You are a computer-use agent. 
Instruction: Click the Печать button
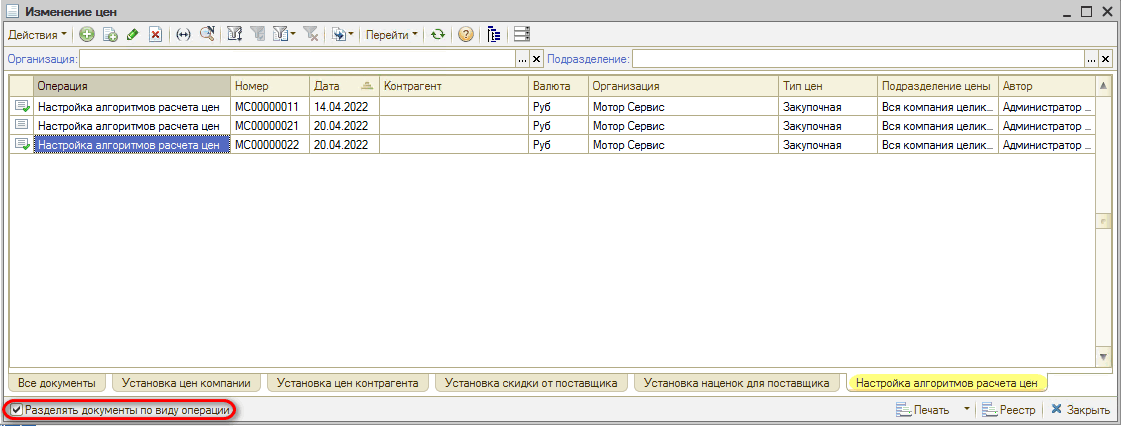pyautogui.click(x=922, y=410)
